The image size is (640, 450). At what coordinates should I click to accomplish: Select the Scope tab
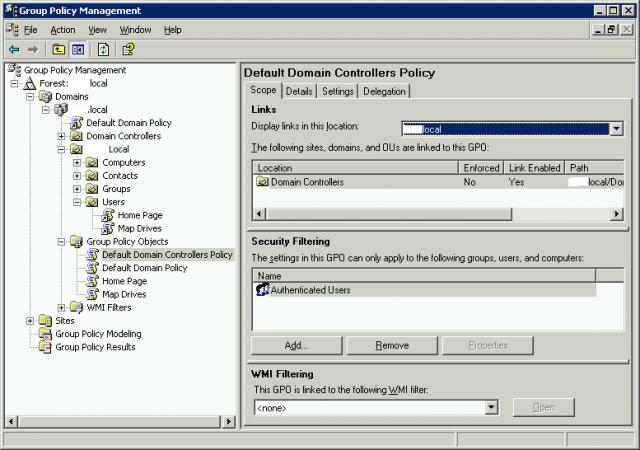point(263,90)
